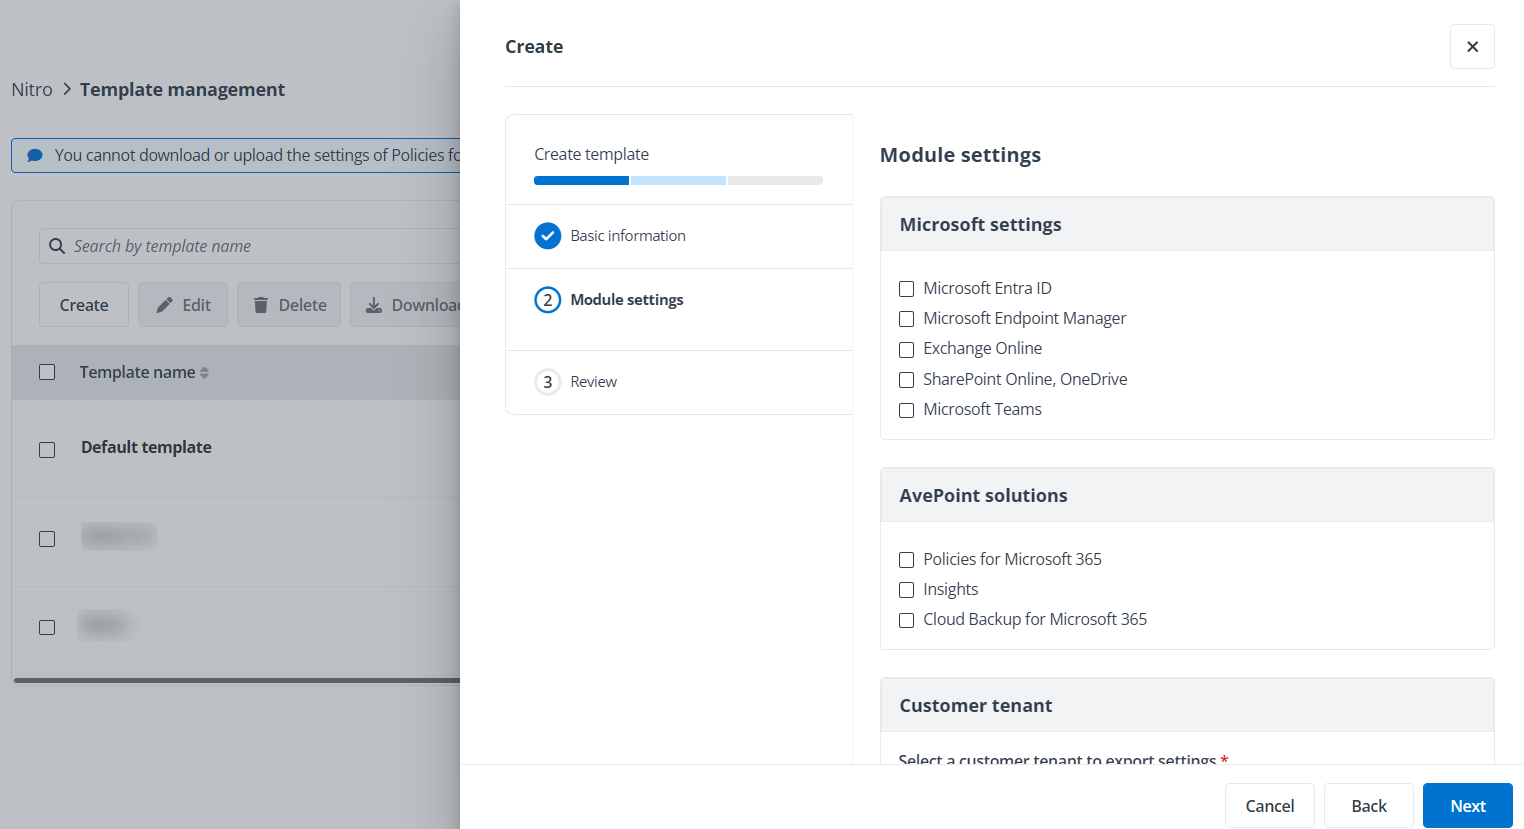Open the Module settings step
Screen dimensions: 1524x829
click(x=627, y=300)
